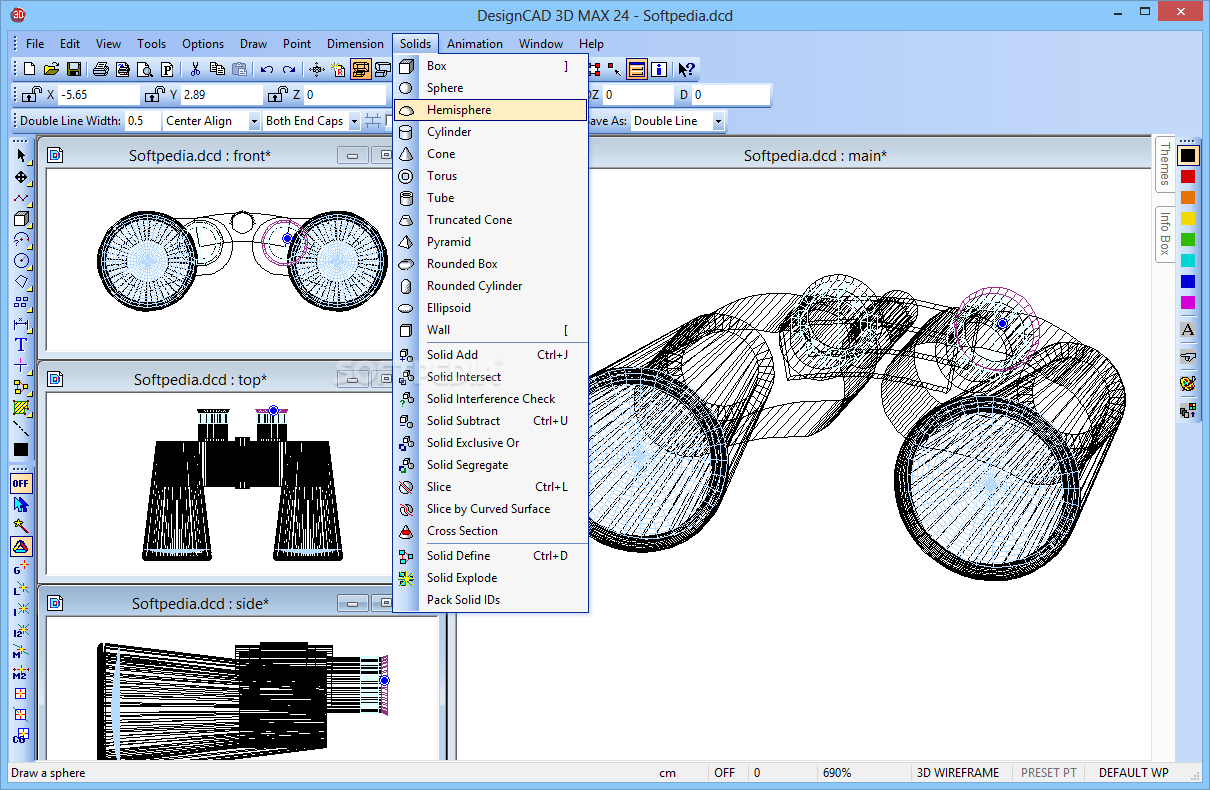Open Print Preview magnifier icon
This screenshot has width=1210, height=790.
click(x=144, y=69)
